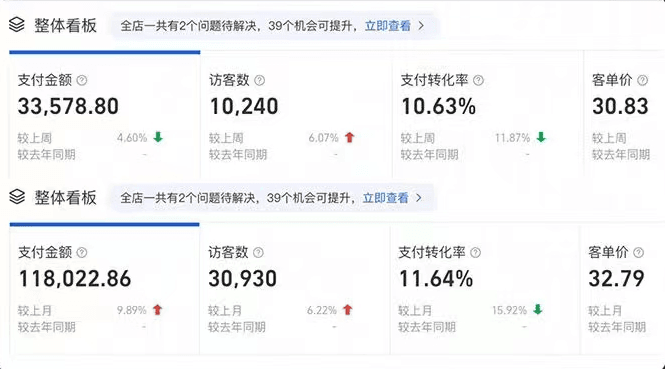Expand the chevron after upper 立即查看
The image size is (665, 369).
click(421, 26)
